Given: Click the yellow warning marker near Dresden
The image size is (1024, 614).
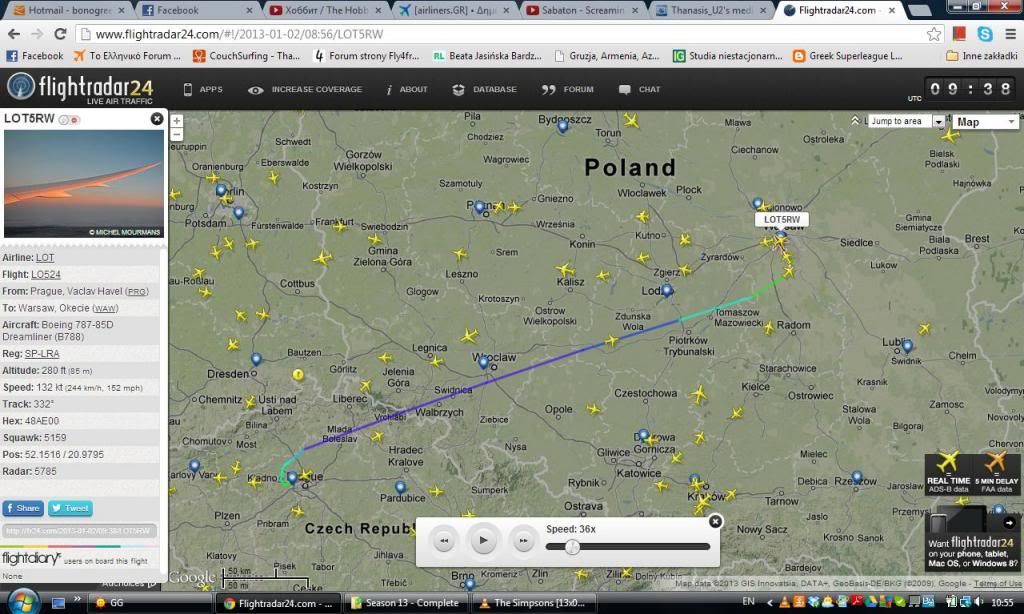Looking at the screenshot, I should point(298,374).
